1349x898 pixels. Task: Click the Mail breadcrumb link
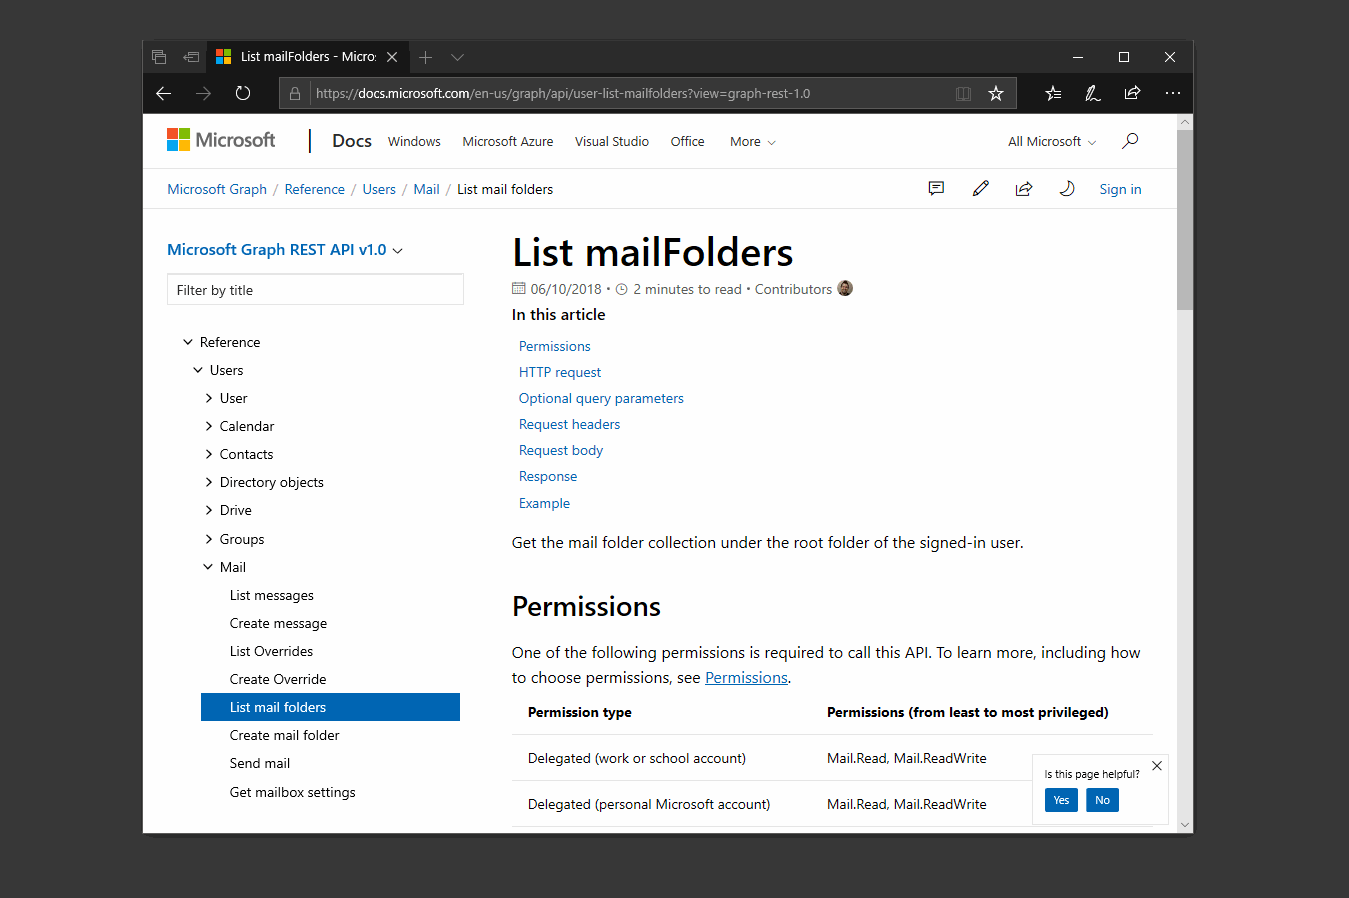click(x=427, y=189)
